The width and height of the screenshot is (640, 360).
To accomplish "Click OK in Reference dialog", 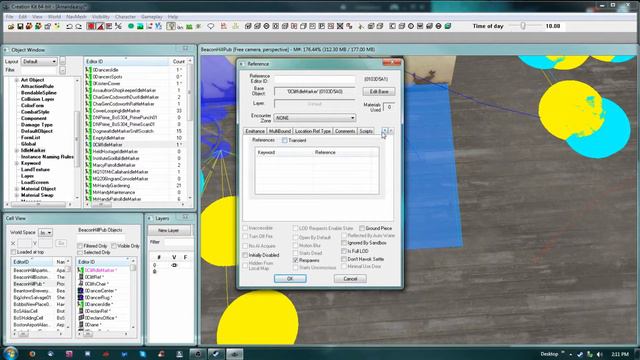I will pyautogui.click(x=290, y=279).
